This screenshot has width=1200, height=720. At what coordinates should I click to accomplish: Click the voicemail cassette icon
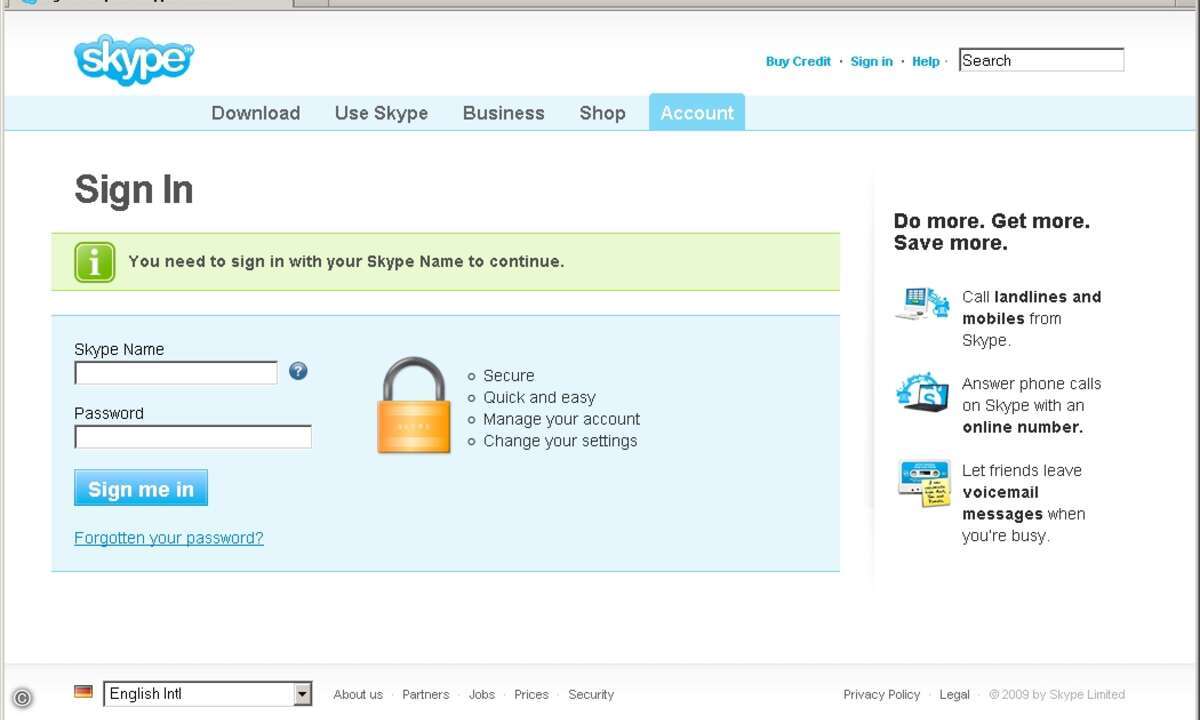(x=924, y=483)
